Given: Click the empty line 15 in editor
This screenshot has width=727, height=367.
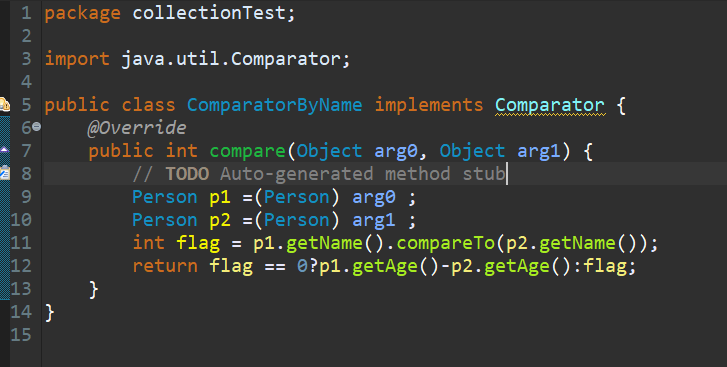Looking at the screenshot, I should pyautogui.click(x=385, y=335).
